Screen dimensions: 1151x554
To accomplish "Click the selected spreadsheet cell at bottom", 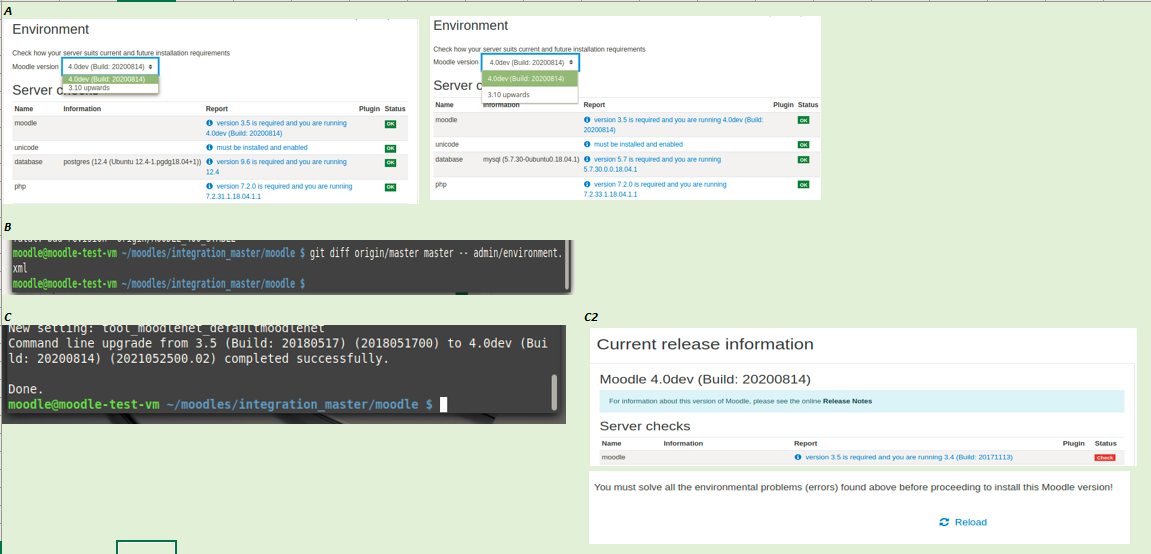I will (146, 547).
